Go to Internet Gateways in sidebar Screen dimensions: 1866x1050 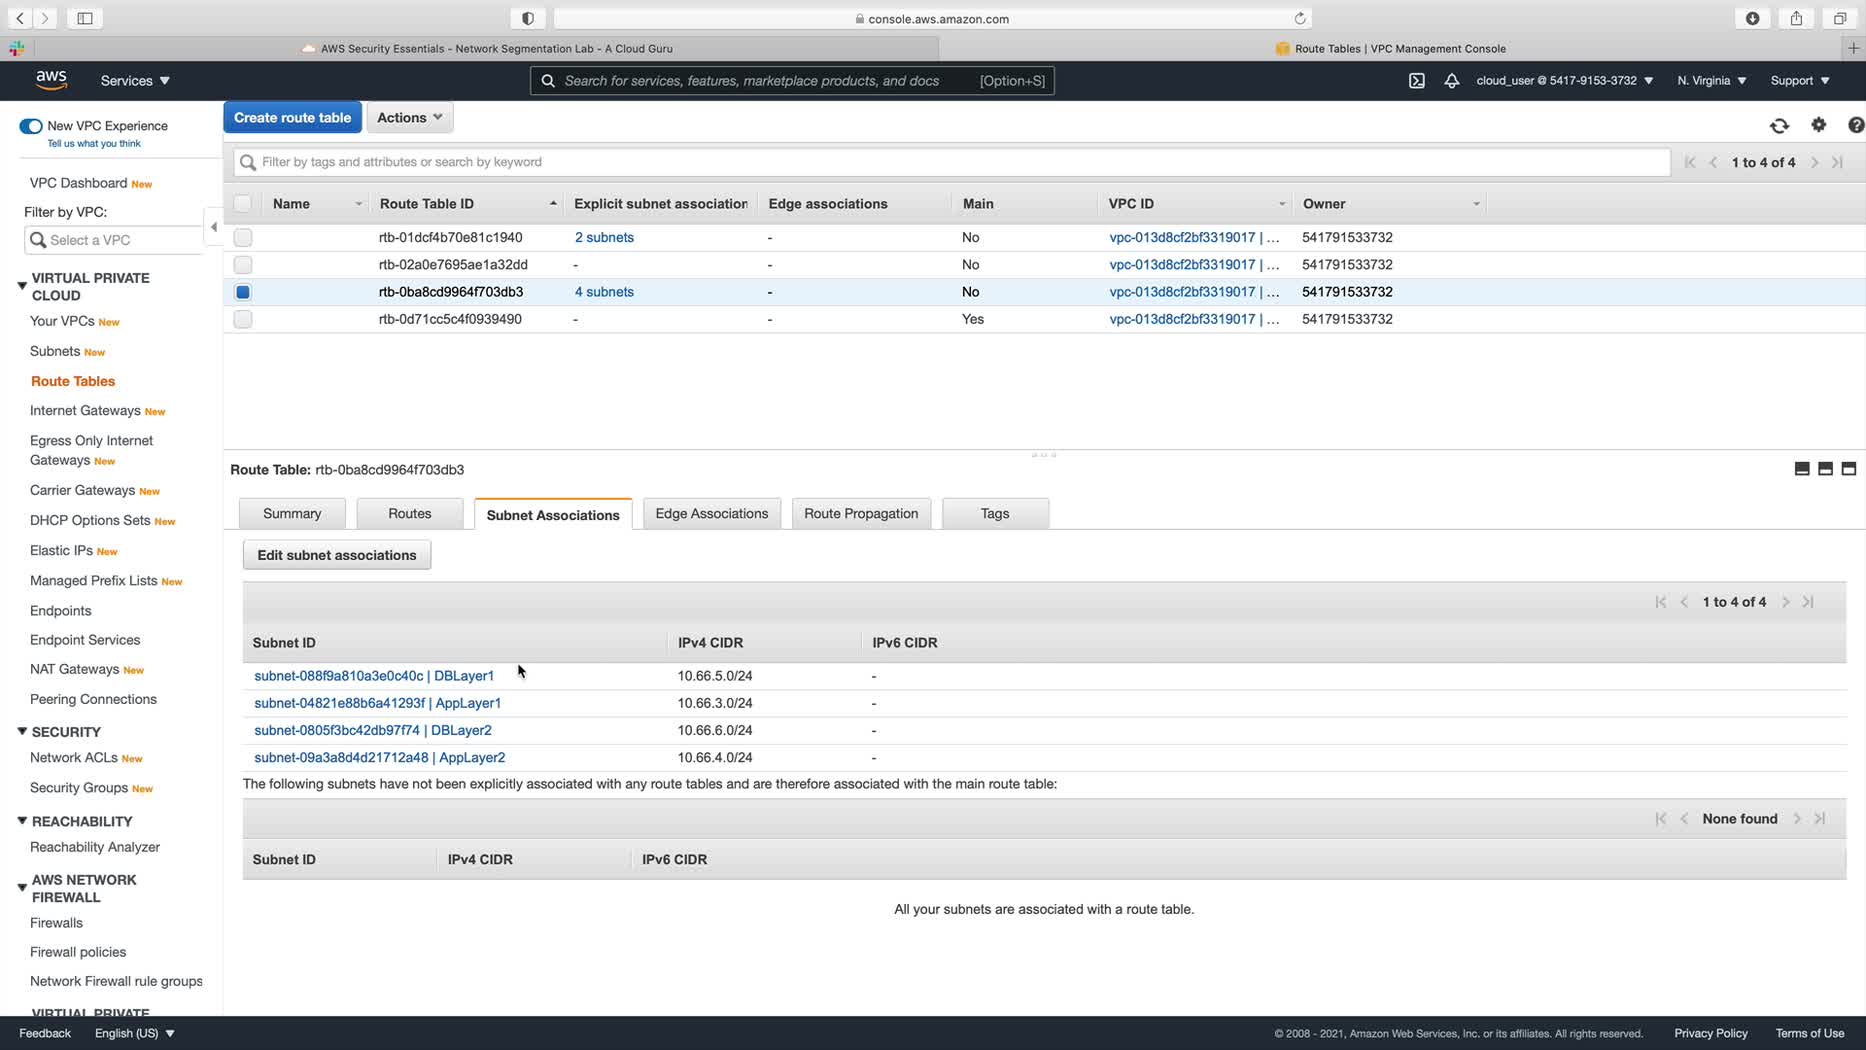(85, 411)
